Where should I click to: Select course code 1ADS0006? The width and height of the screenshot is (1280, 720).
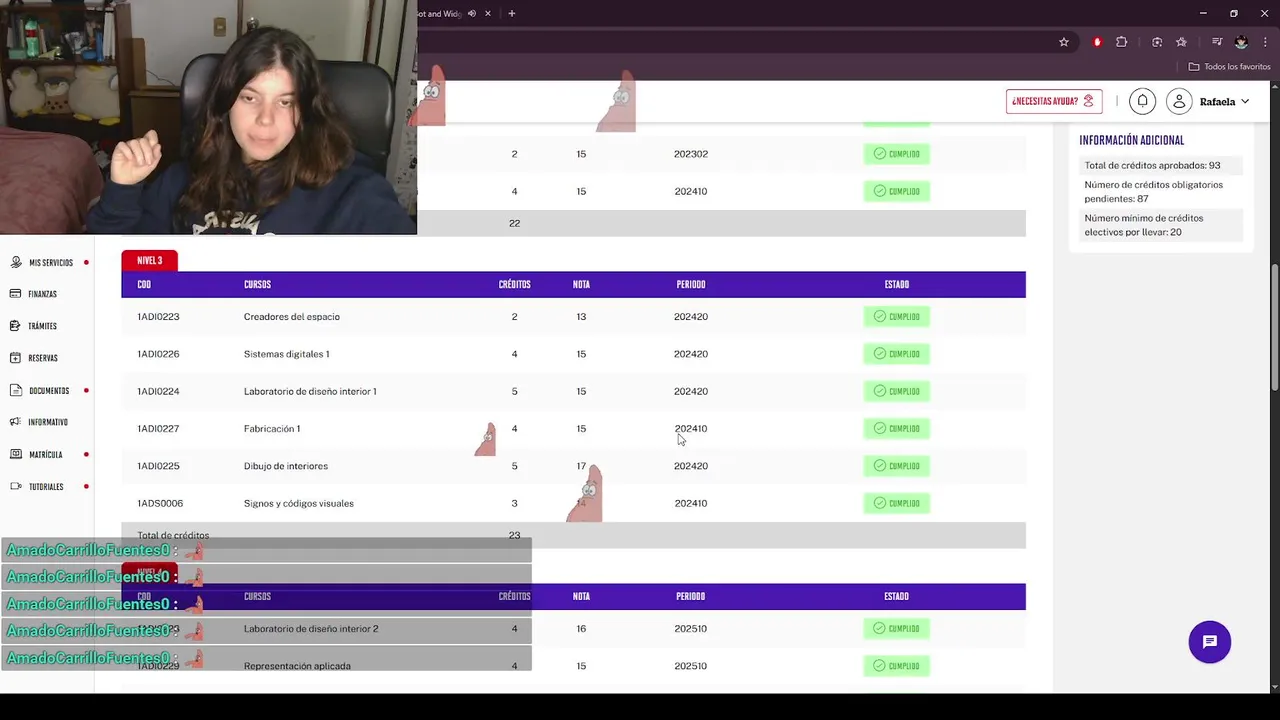pyautogui.click(x=160, y=504)
